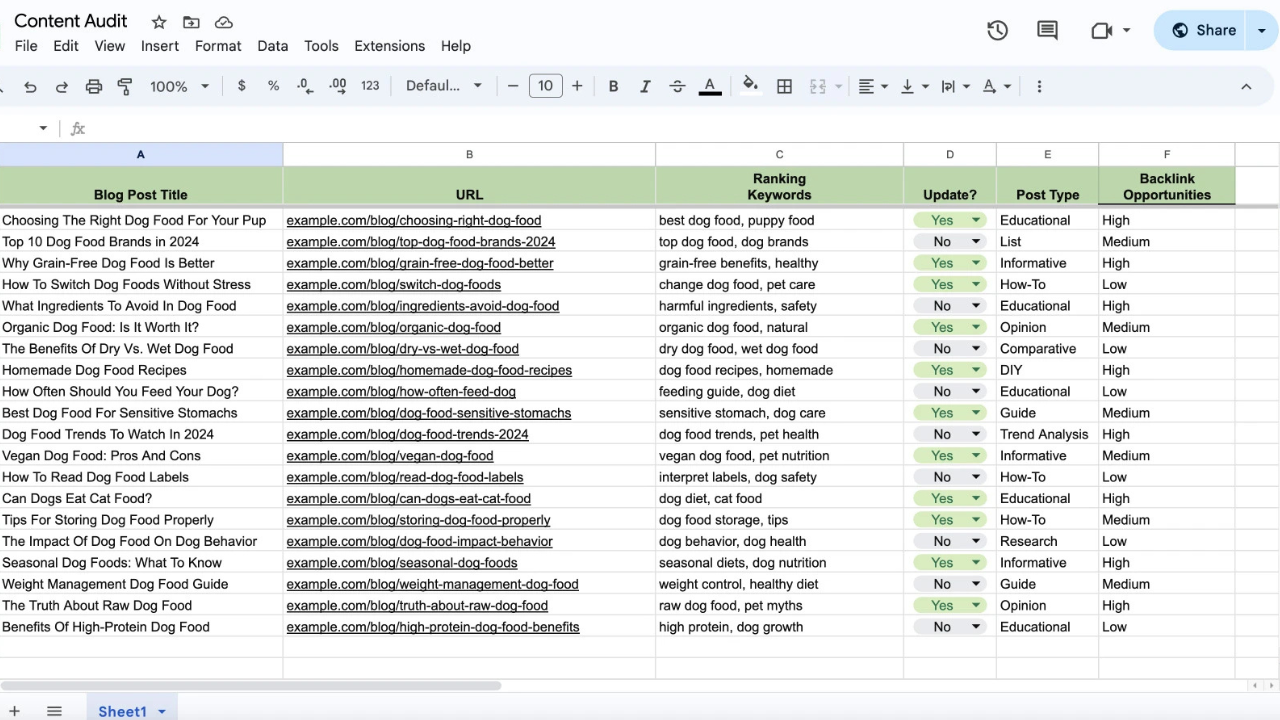
Task: Open the font family dropdown
Action: coord(444,86)
